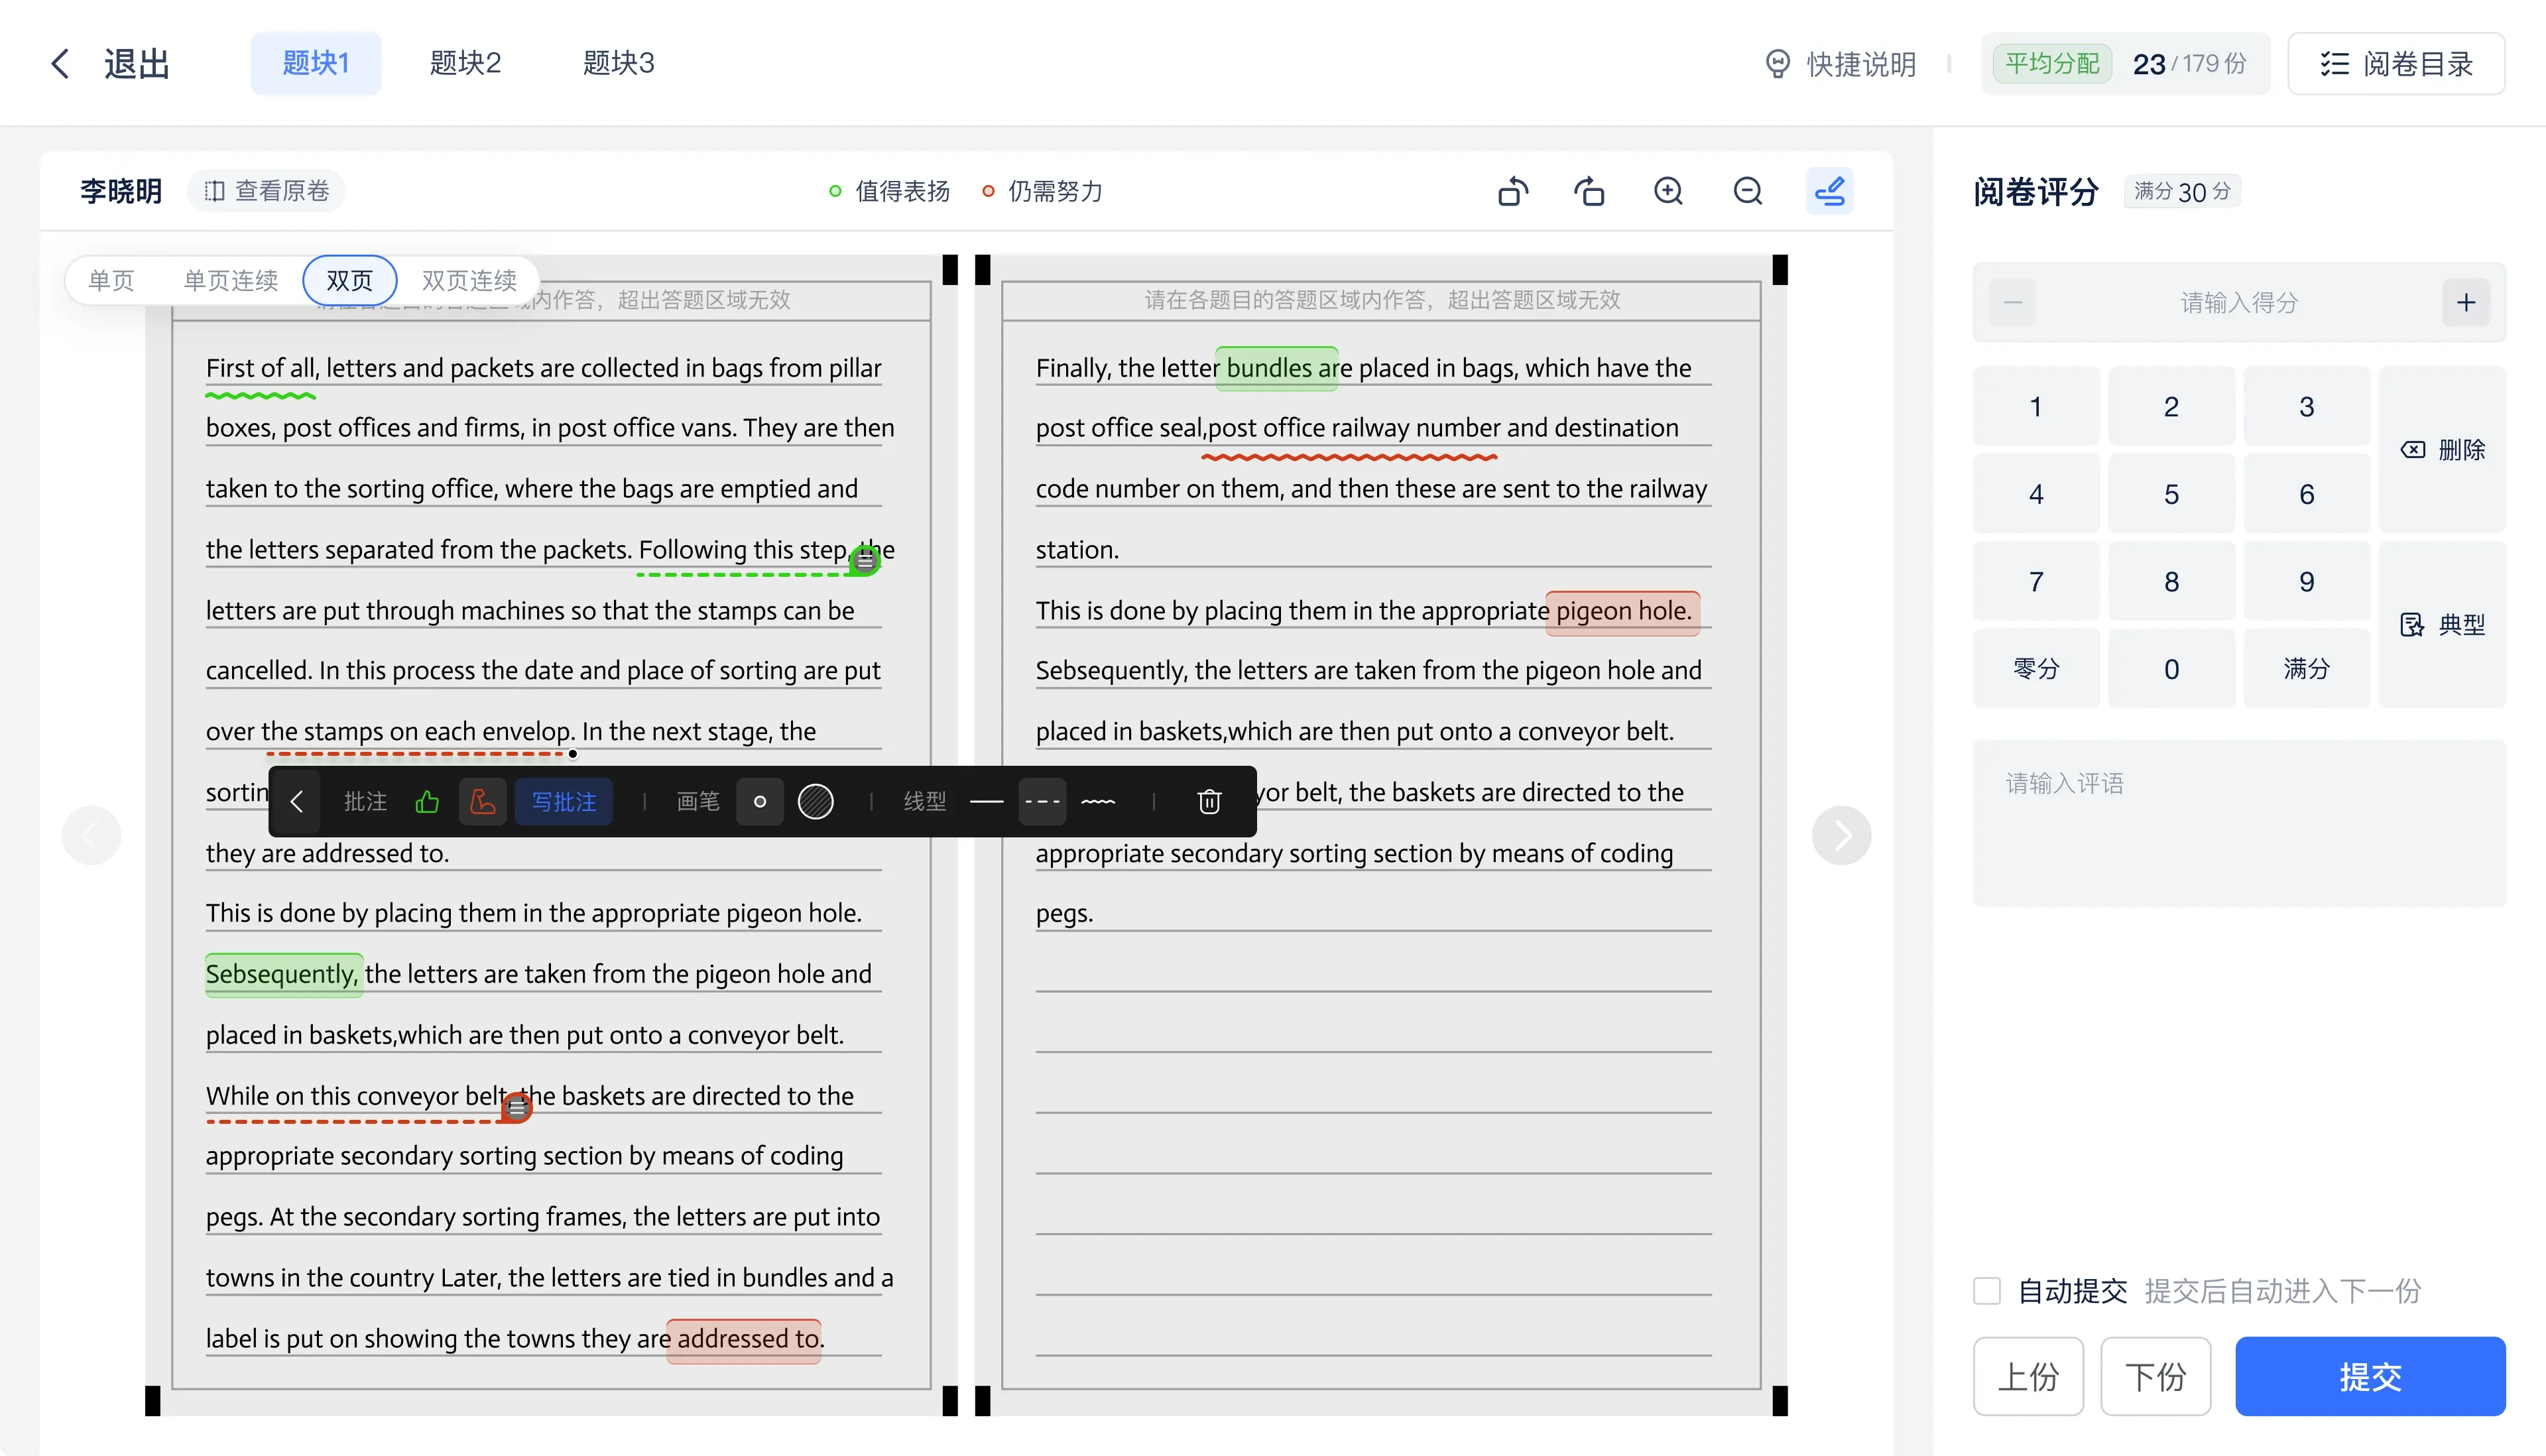The height and width of the screenshot is (1456, 2546).
Task: Click the green thumbs-up annotation icon
Action: [427, 802]
